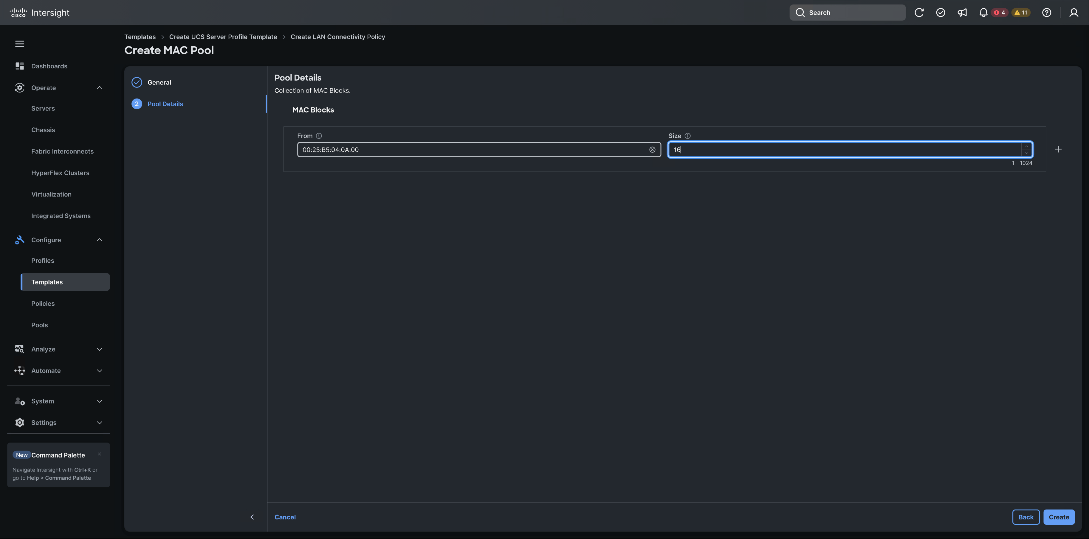Open the notifications bell icon

(983, 13)
